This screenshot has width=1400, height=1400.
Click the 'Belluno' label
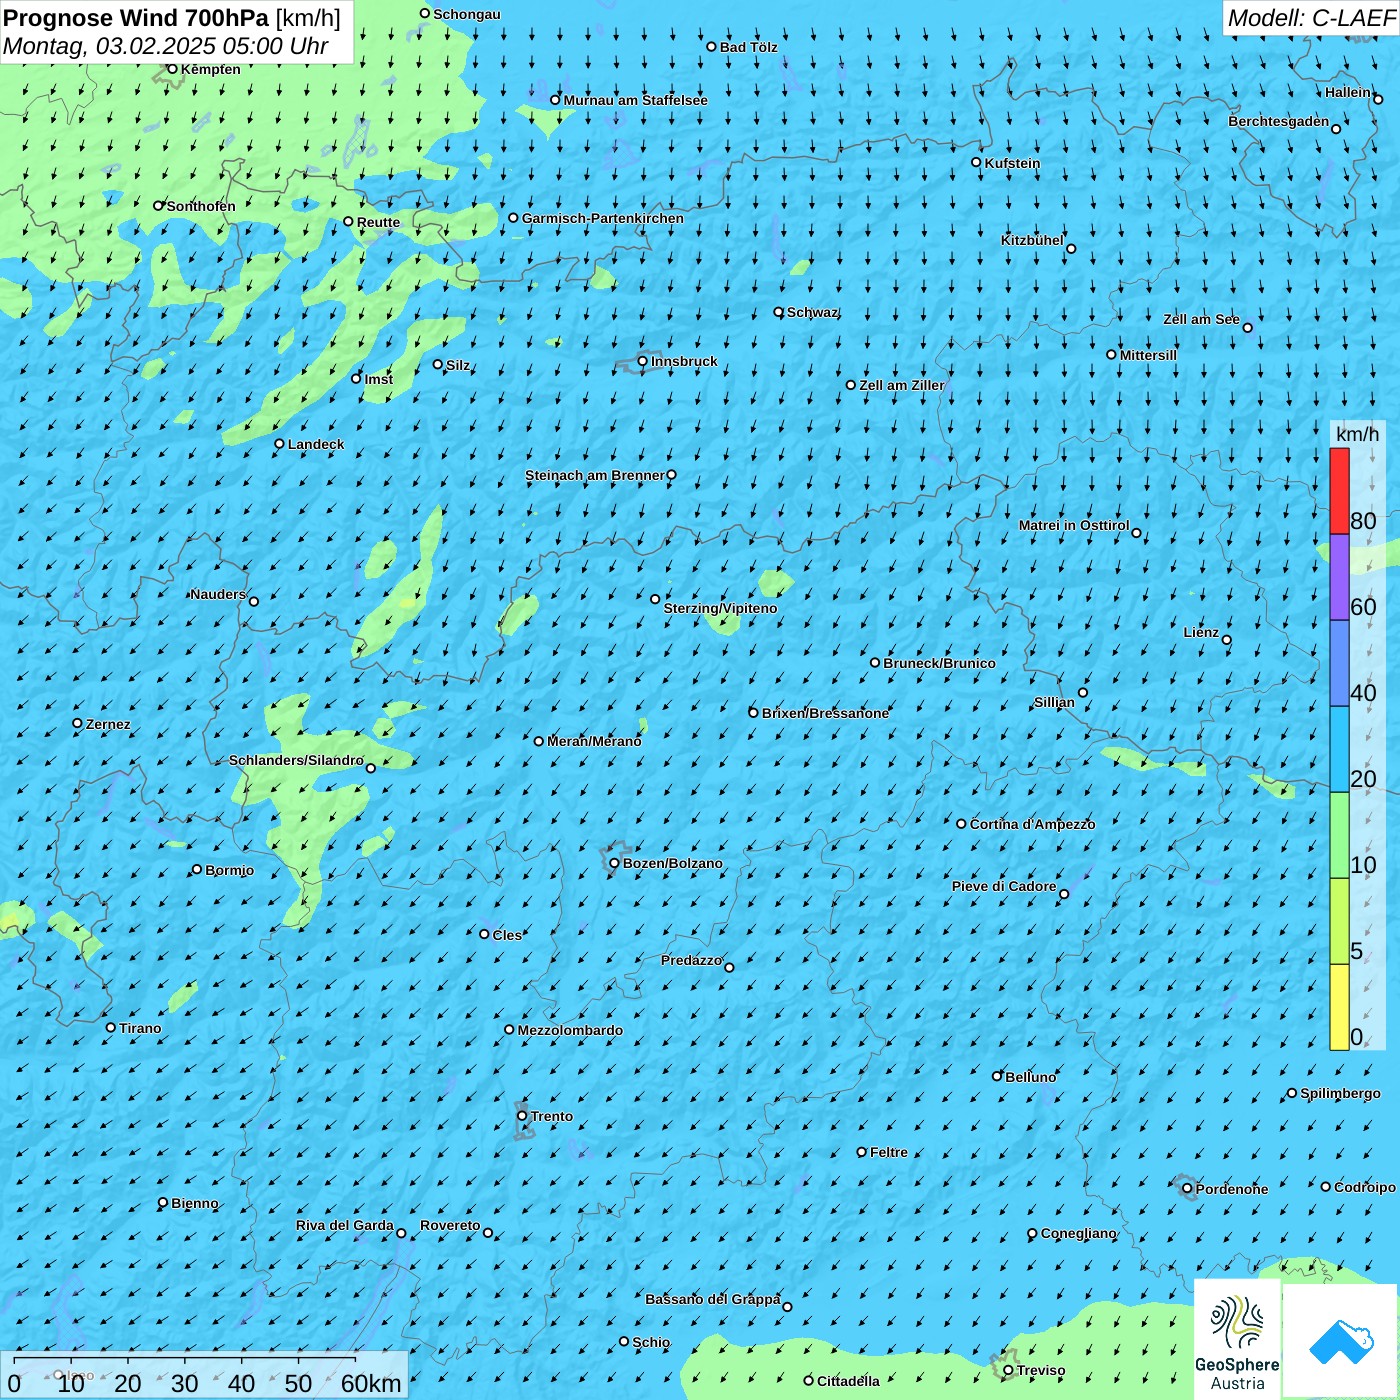click(x=1030, y=1077)
